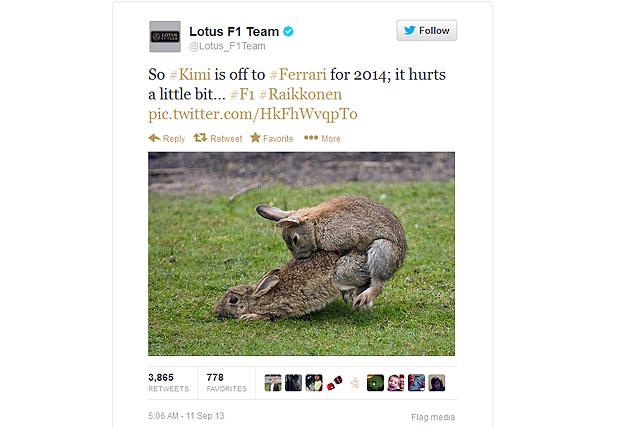Viewport: 640px width, 428px height.
Task: Open the More options dots
Action: click(x=311, y=138)
